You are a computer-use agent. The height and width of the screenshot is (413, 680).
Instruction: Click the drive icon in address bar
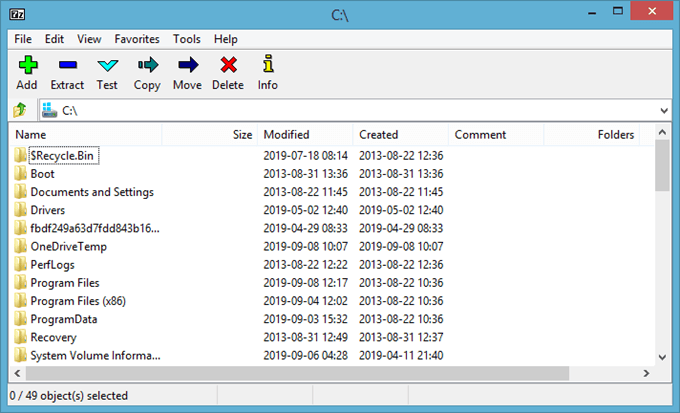(49, 110)
